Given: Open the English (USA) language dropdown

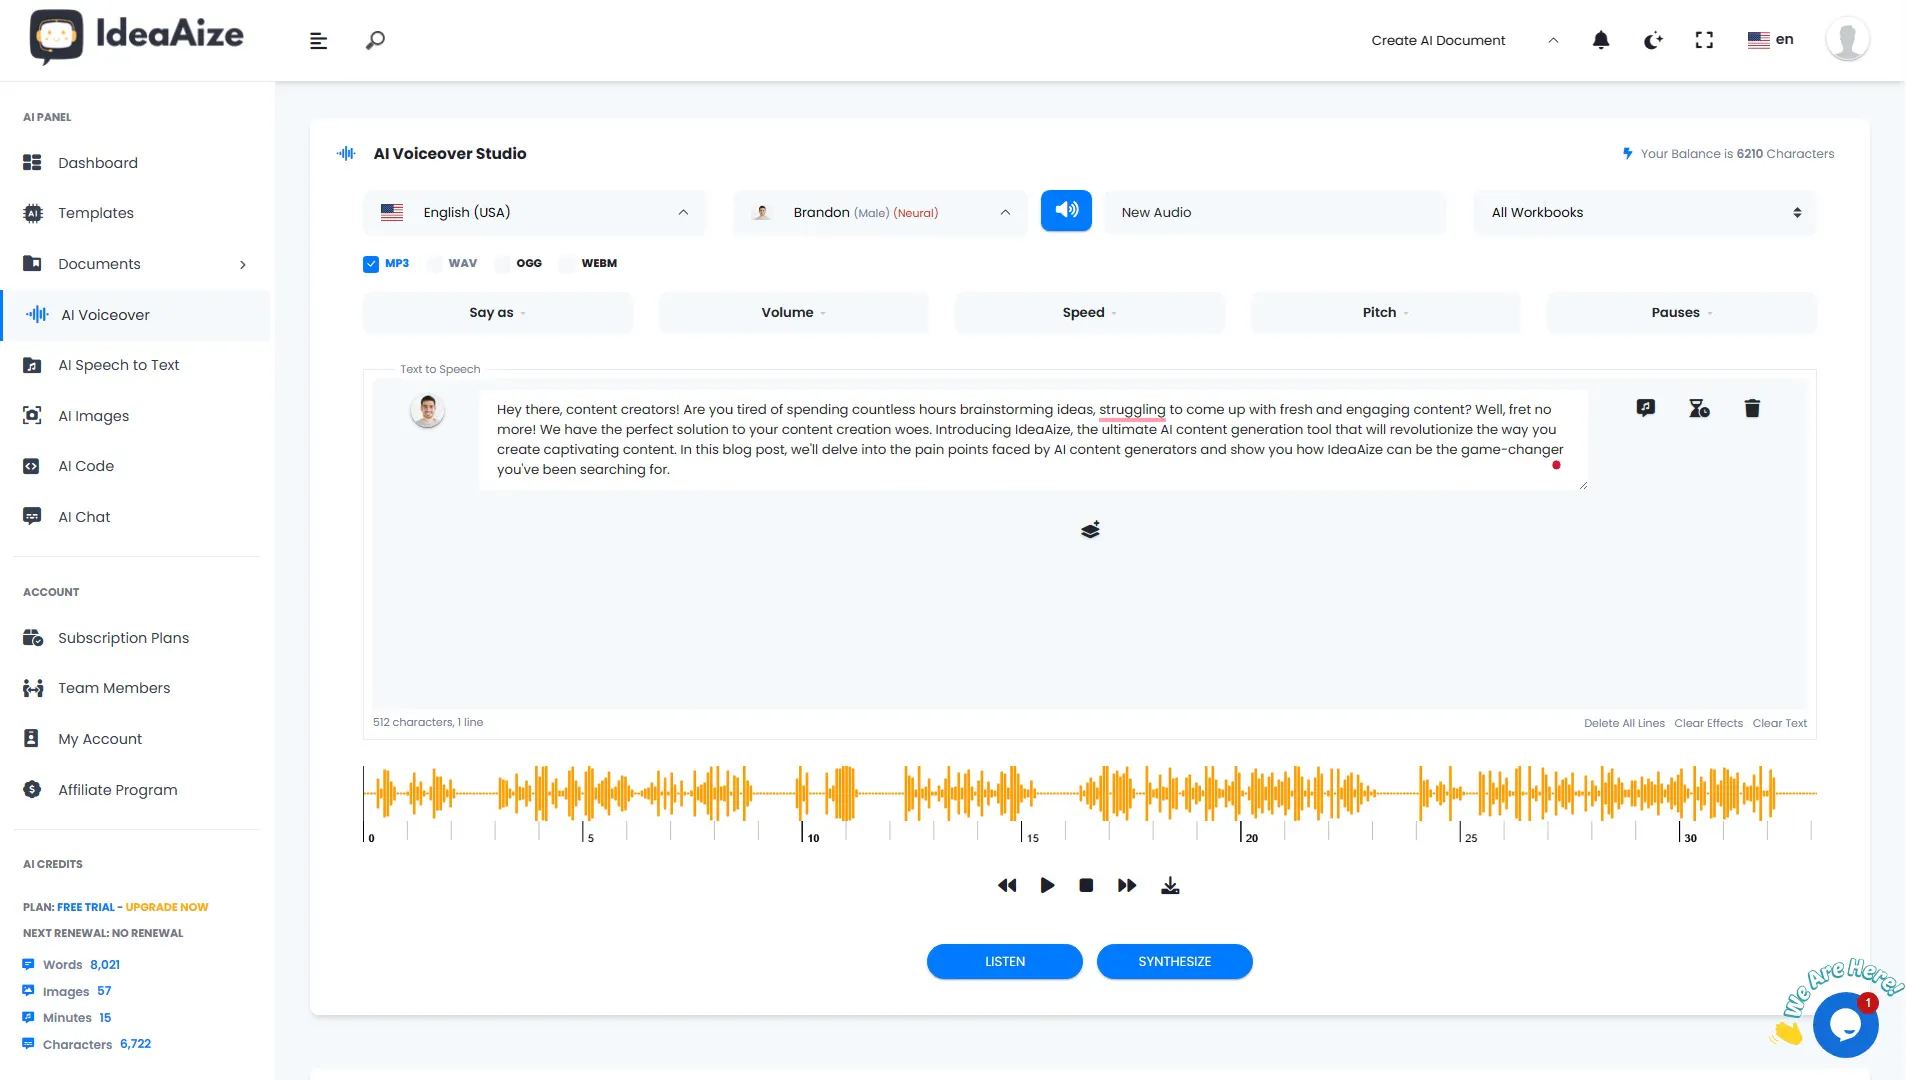Looking at the screenshot, I should pos(534,212).
